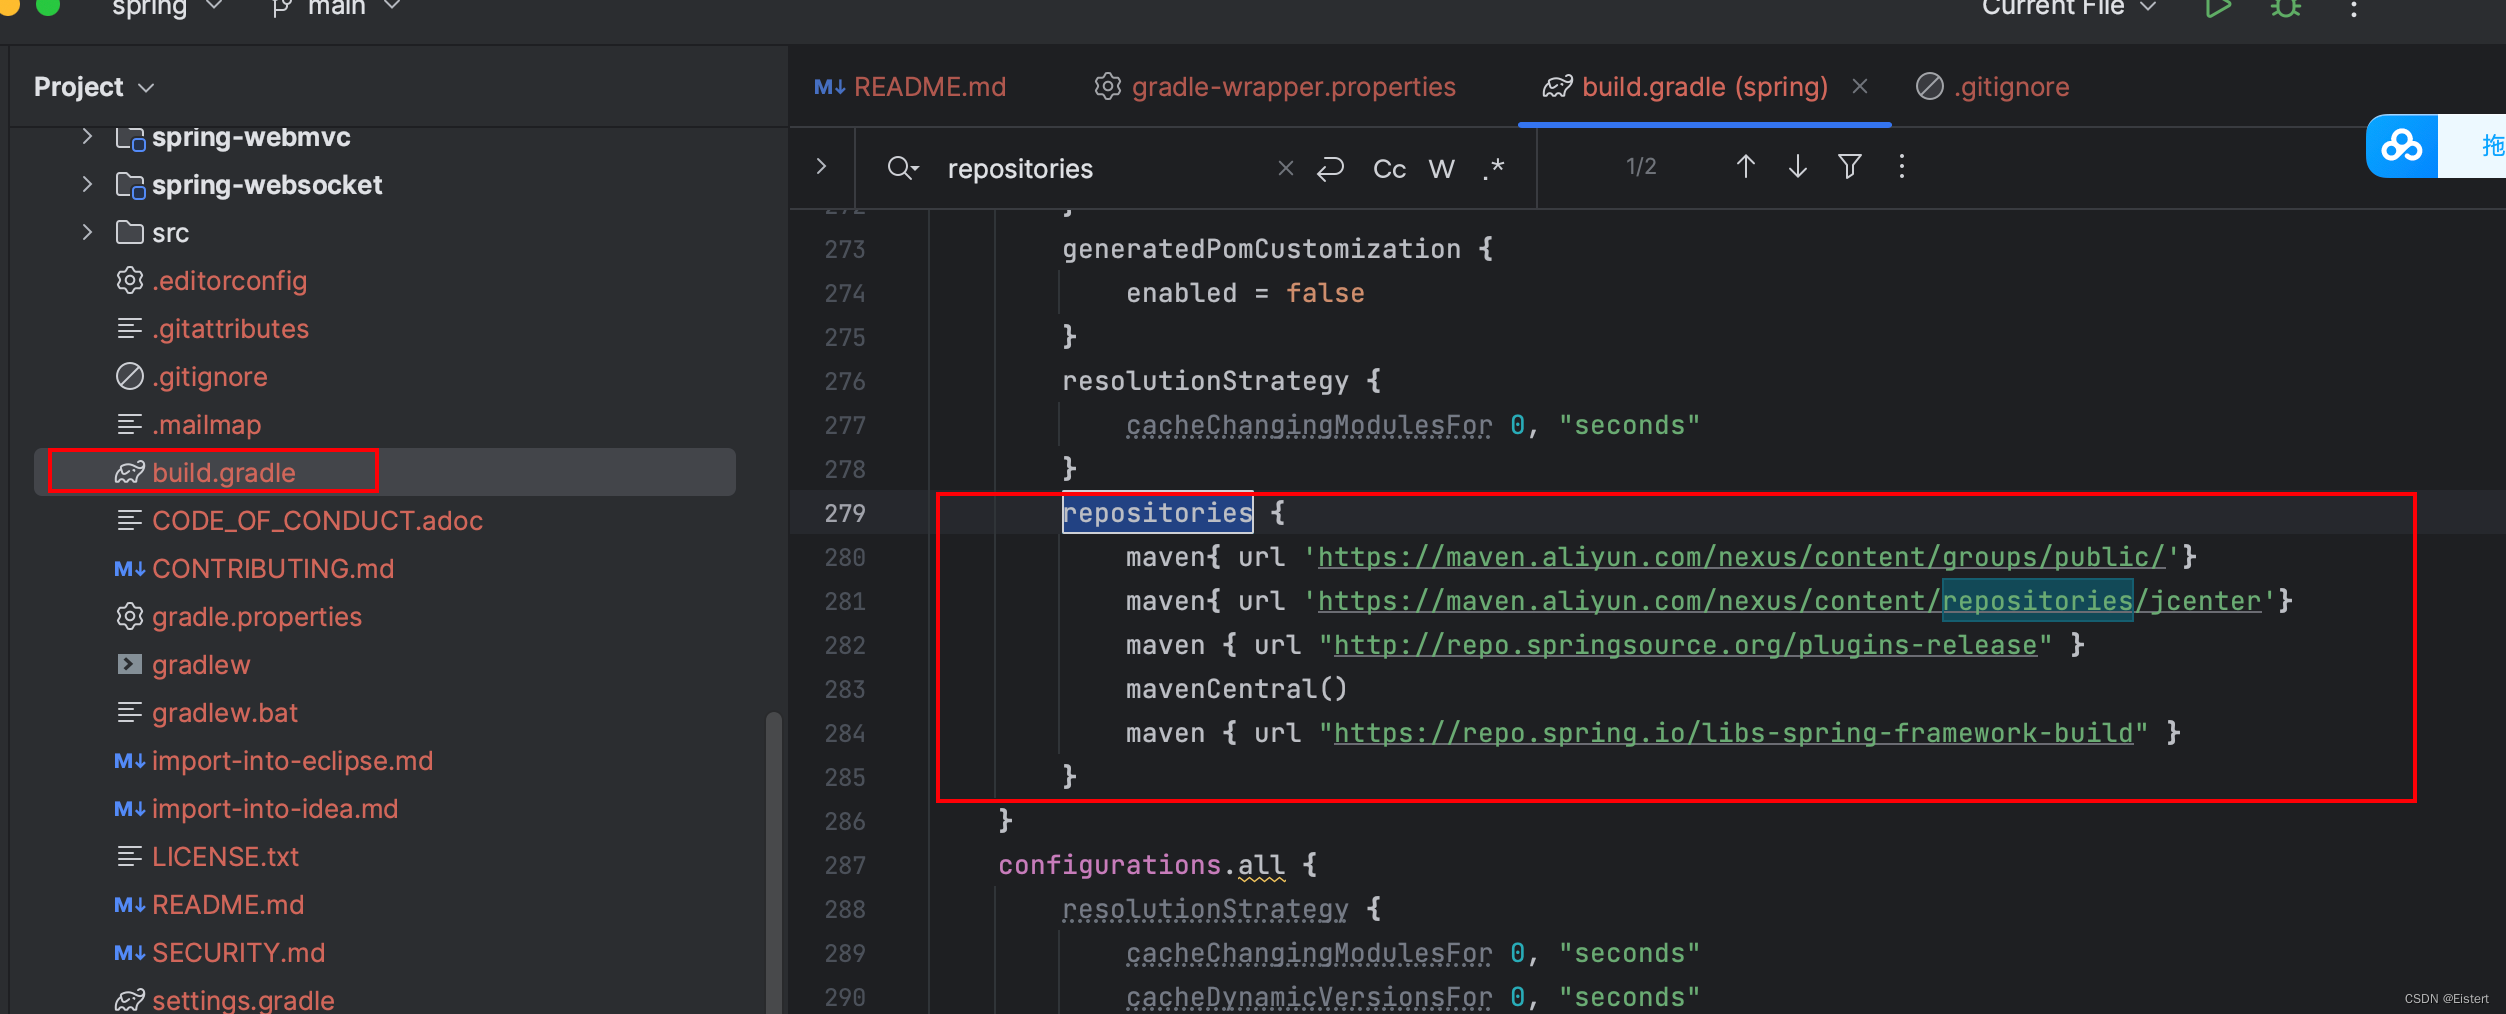Open aliyun jcenter repository URL link
The width and height of the screenshot is (2506, 1014).
(1789, 601)
